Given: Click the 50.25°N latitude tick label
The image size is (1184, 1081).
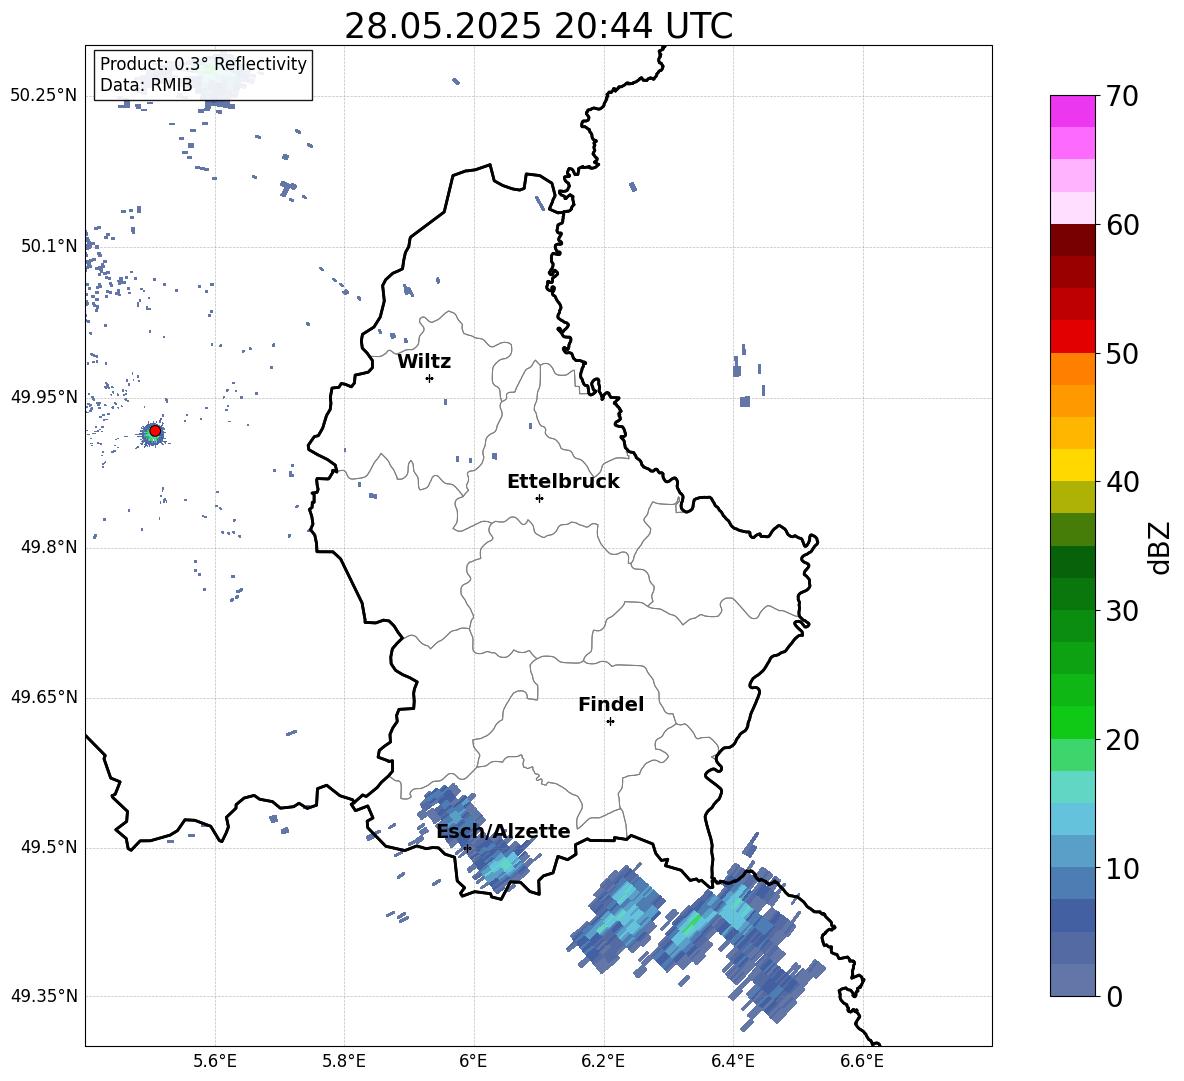Looking at the screenshot, I should tap(44, 96).
